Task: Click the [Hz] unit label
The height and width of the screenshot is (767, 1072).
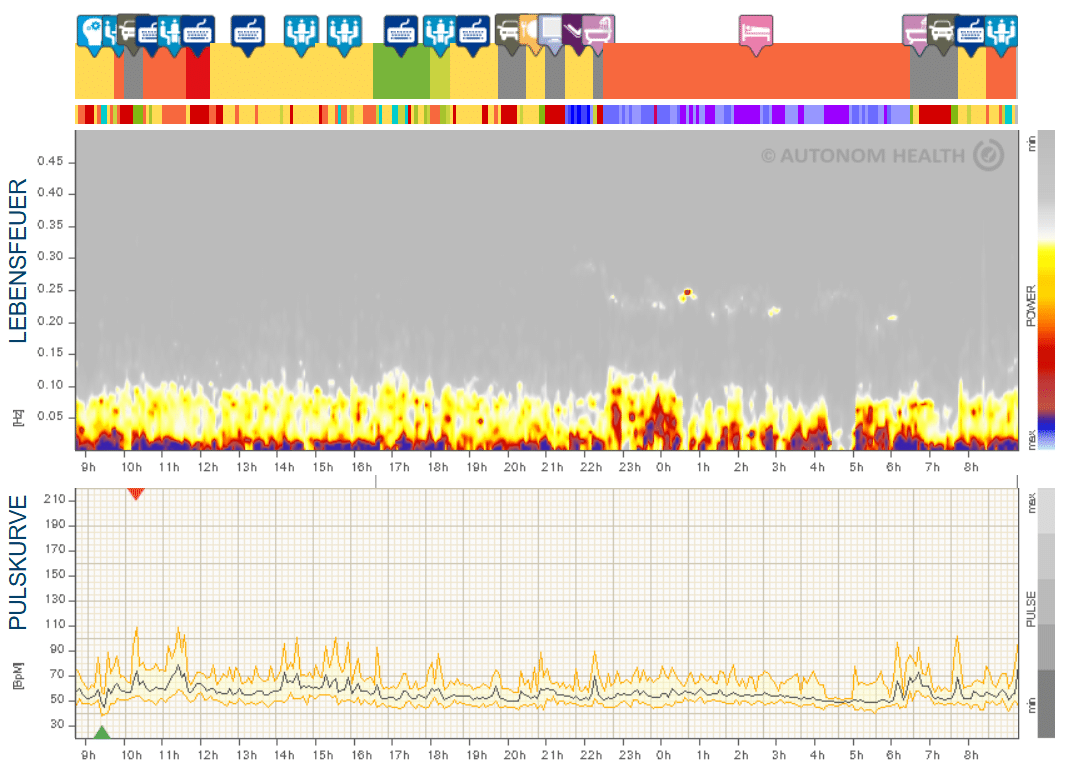Action: [x=18, y=418]
